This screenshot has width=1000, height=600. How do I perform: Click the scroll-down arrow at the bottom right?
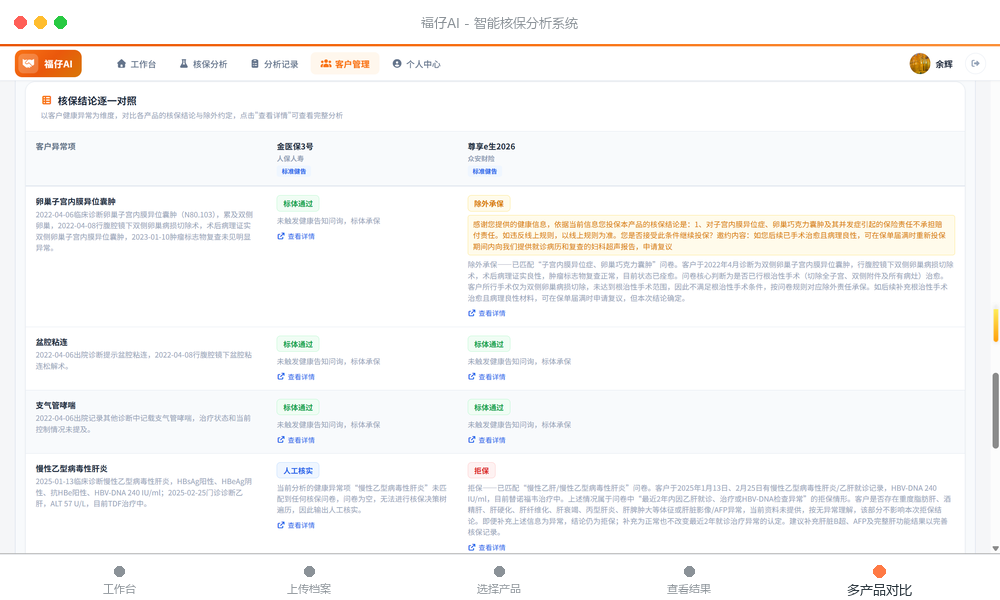click(996, 548)
